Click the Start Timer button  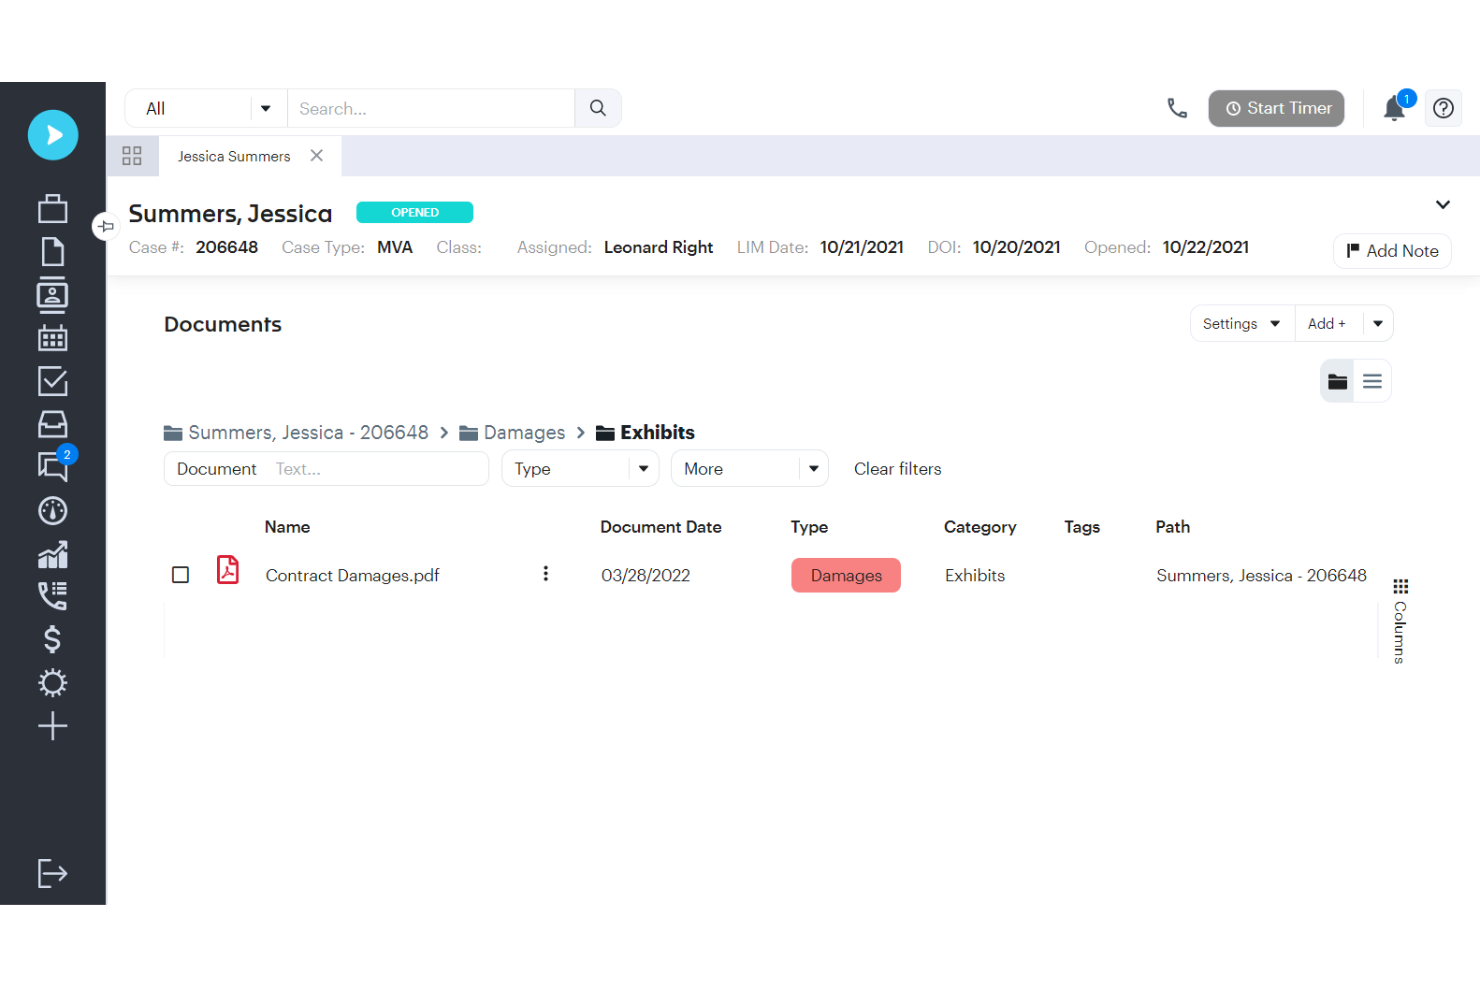click(x=1276, y=108)
